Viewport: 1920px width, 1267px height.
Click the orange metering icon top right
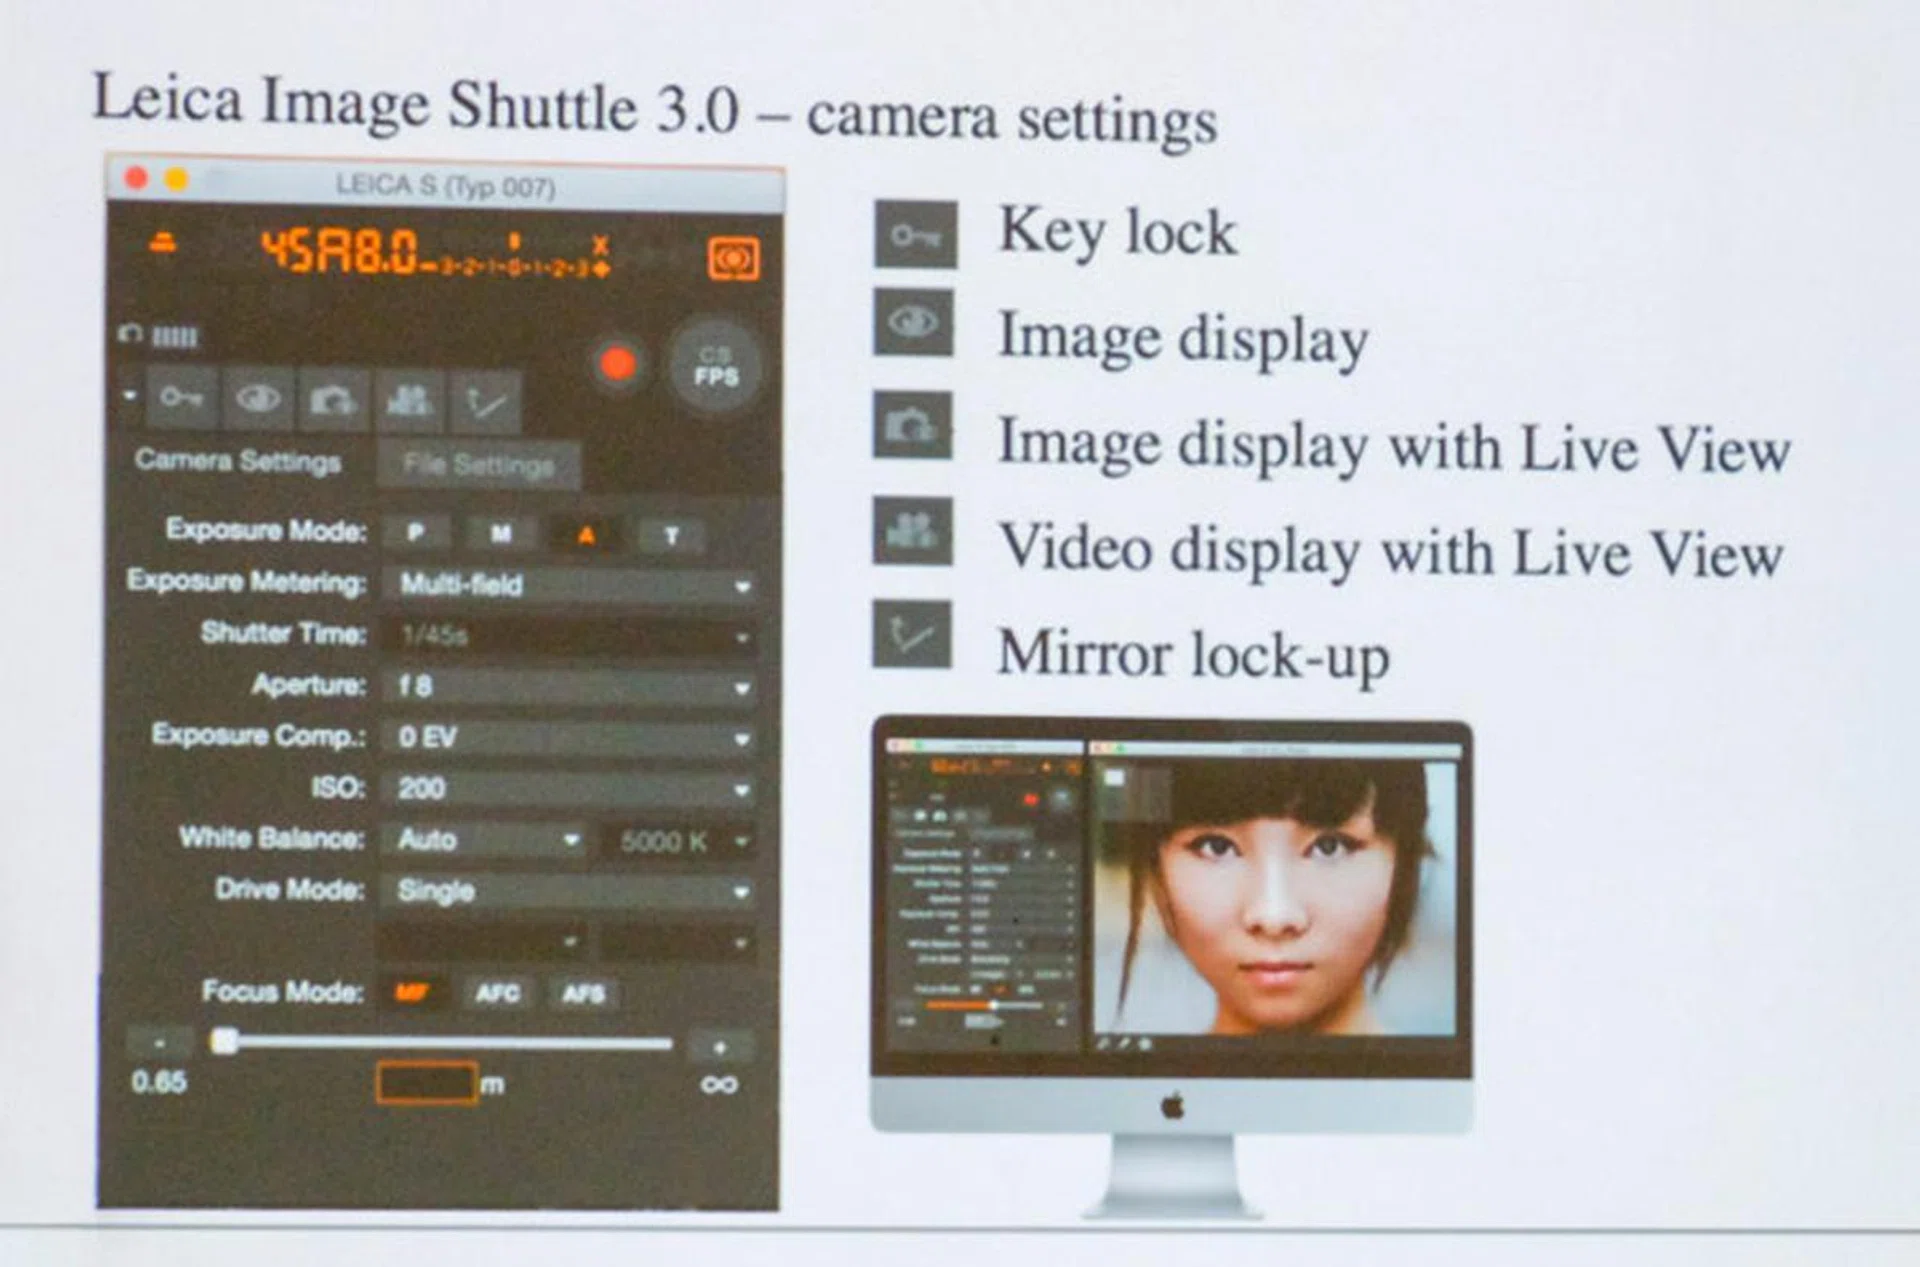[x=733, y=259]
